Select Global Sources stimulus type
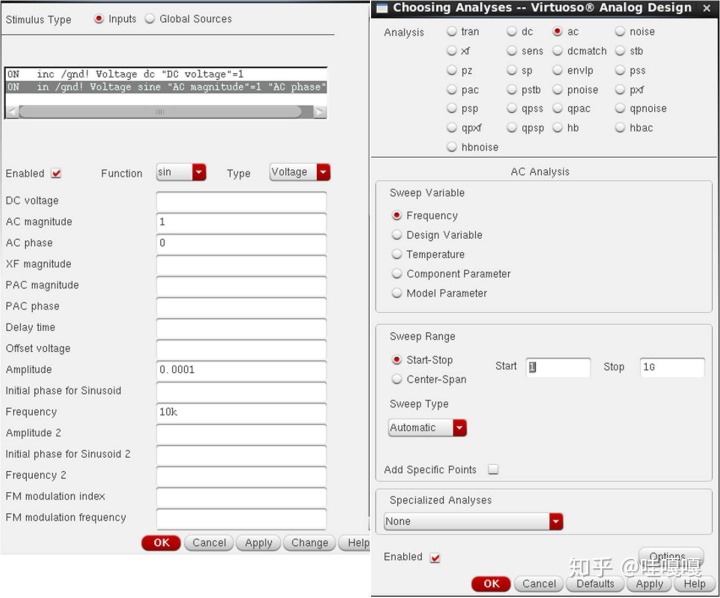Image resolution: width=720 pixels, height=598 pixels. pos(150,19)
